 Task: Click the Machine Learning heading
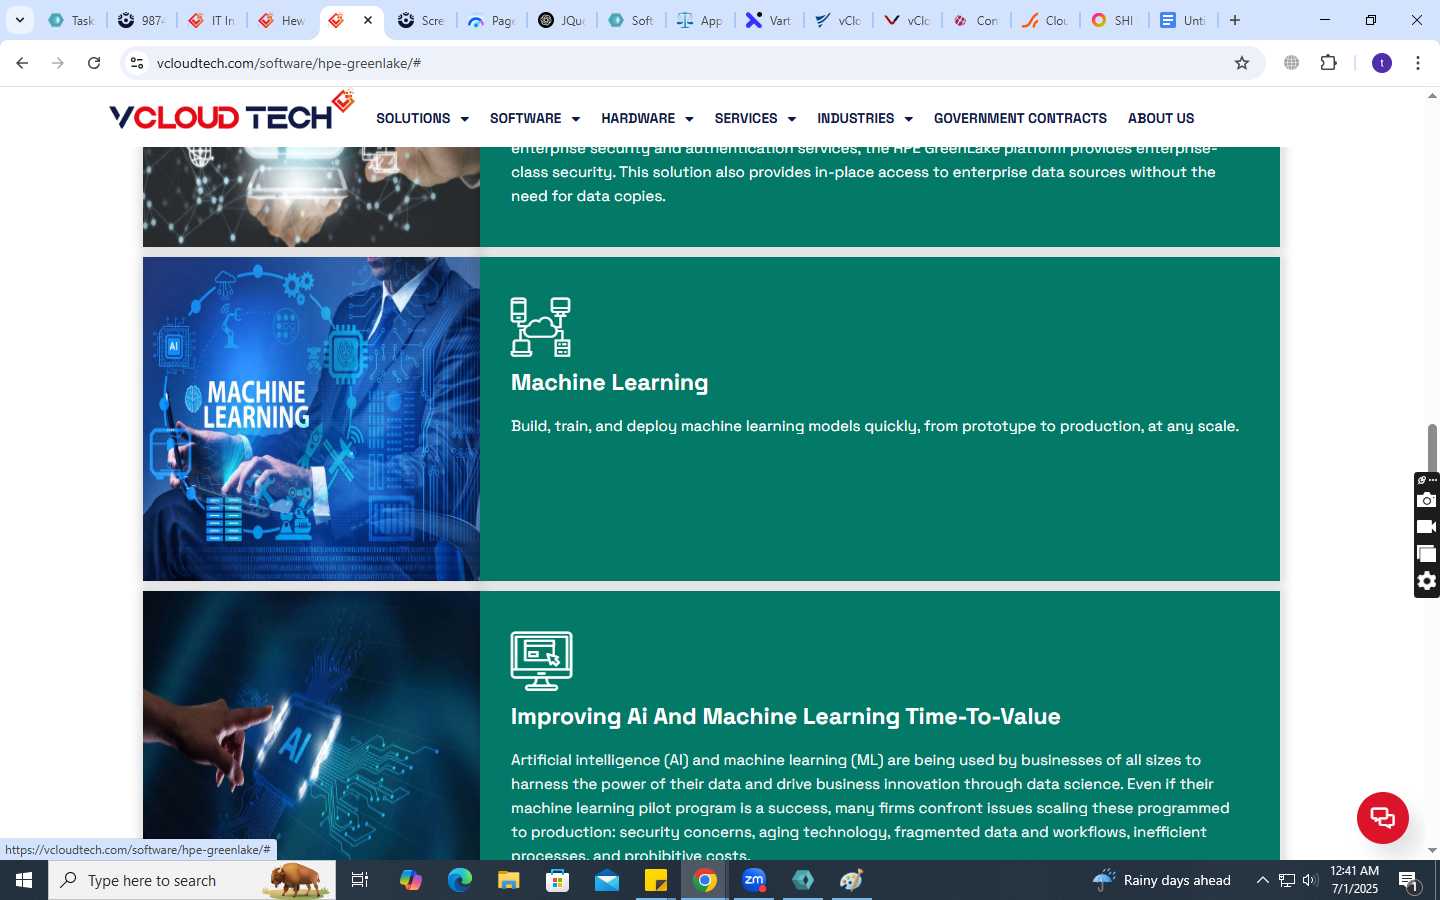click(x=609, y=382)
